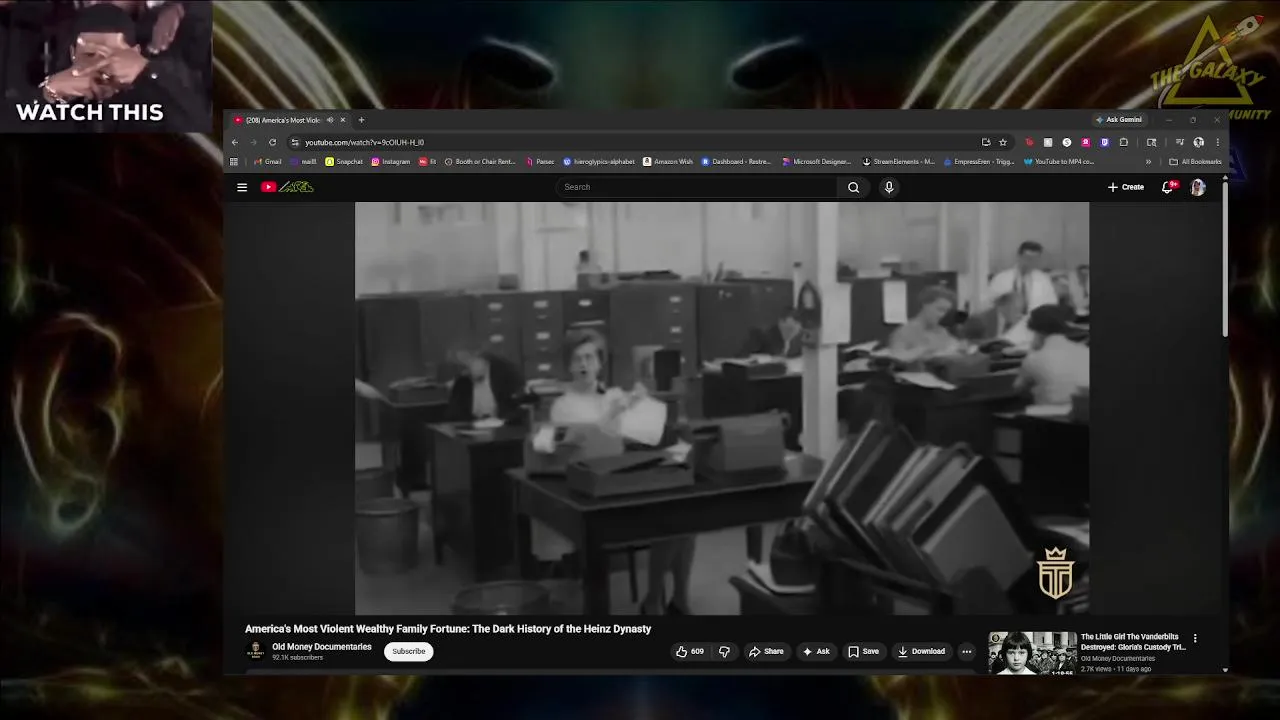Reload the YouTube page
1280x720 pixels.
pos(272,142)
